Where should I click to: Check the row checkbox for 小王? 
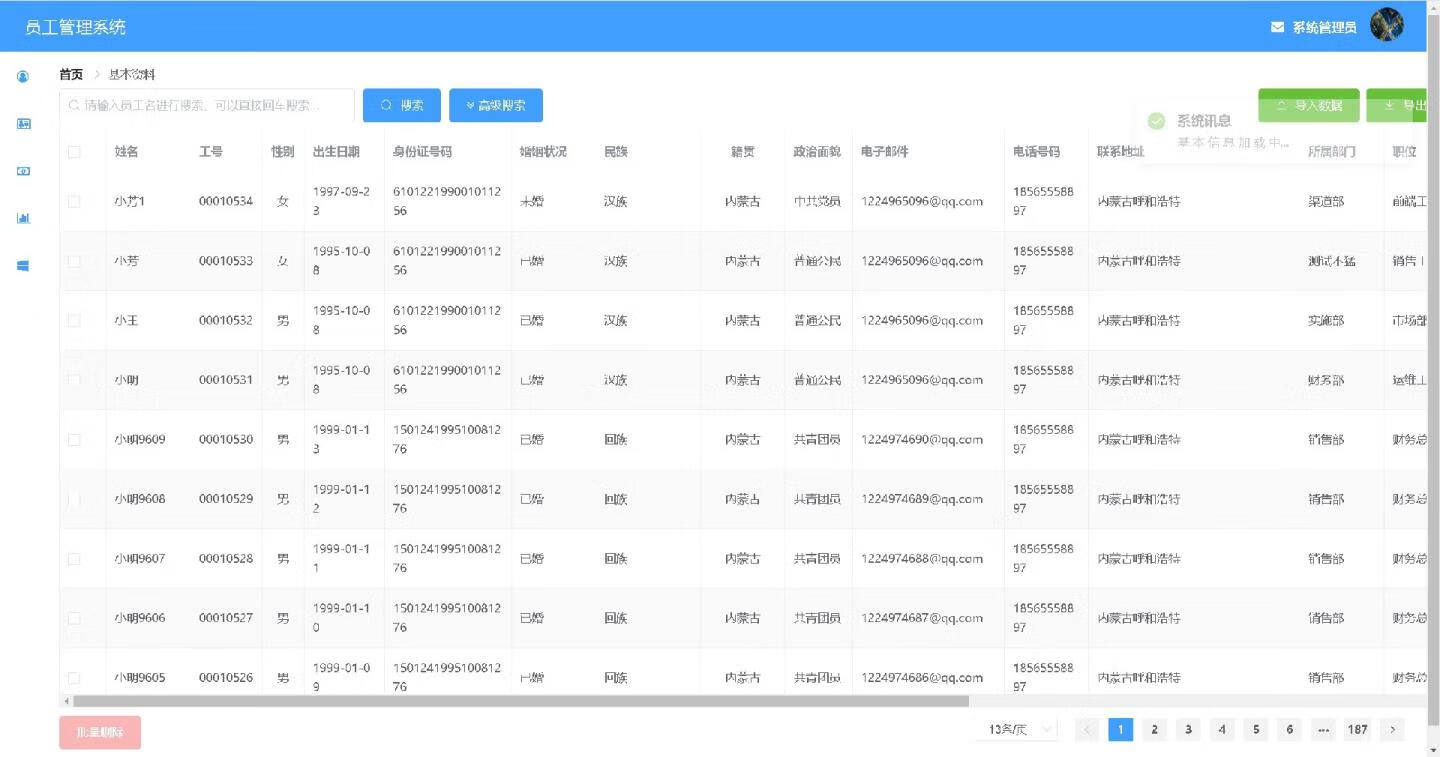click(74, 321)
